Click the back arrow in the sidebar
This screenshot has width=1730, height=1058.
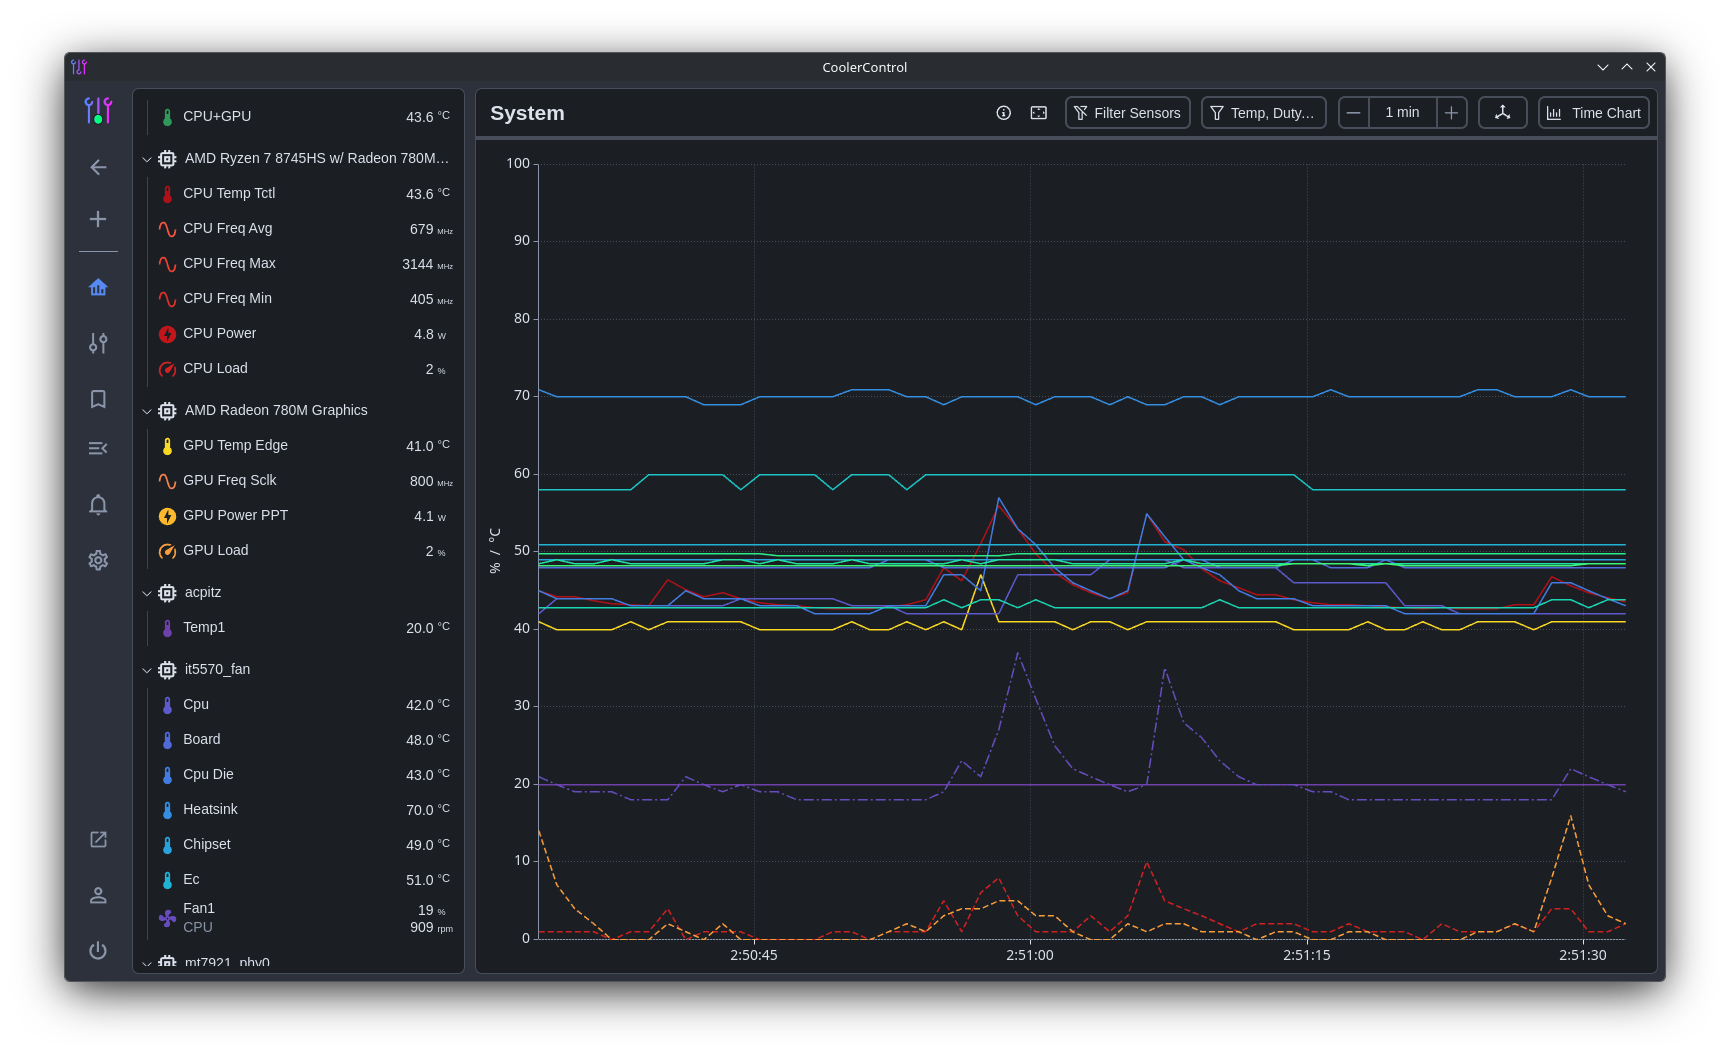point(98,167)
